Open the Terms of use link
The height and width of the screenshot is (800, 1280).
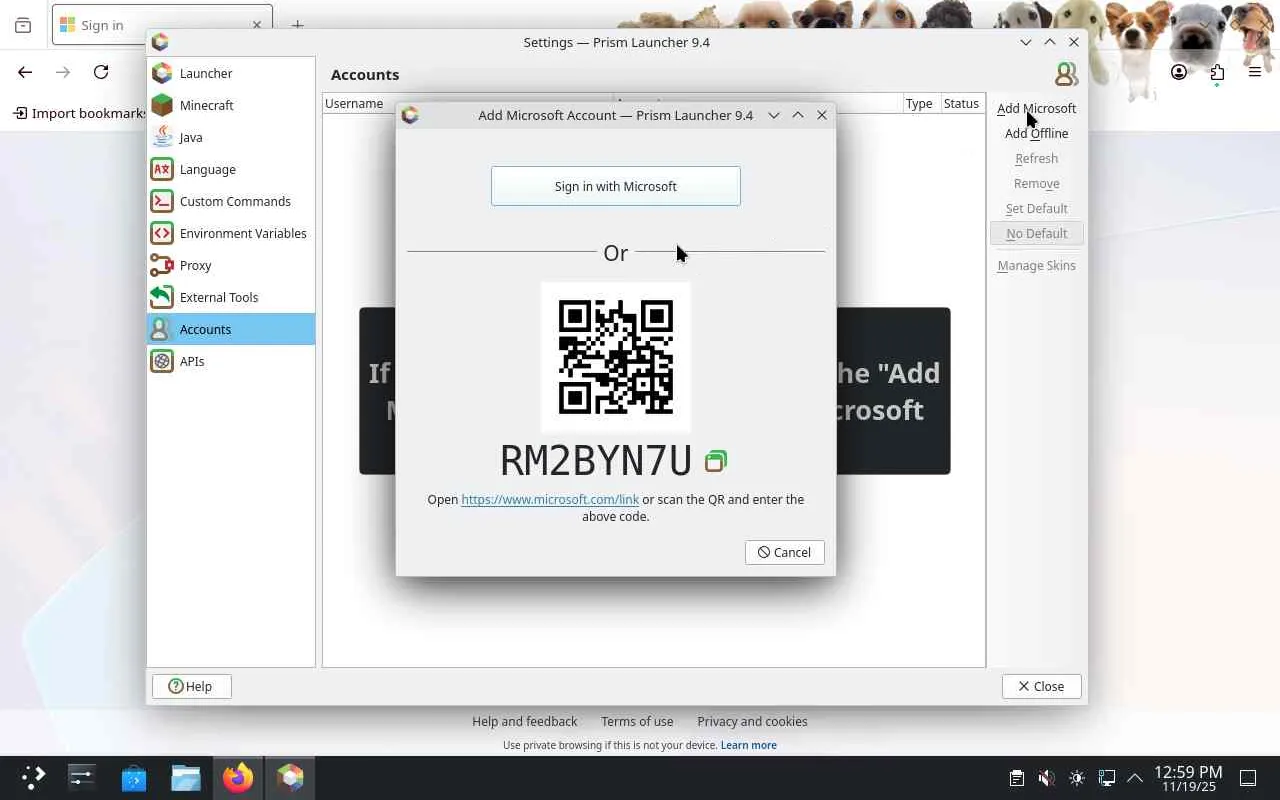(637, 721)
